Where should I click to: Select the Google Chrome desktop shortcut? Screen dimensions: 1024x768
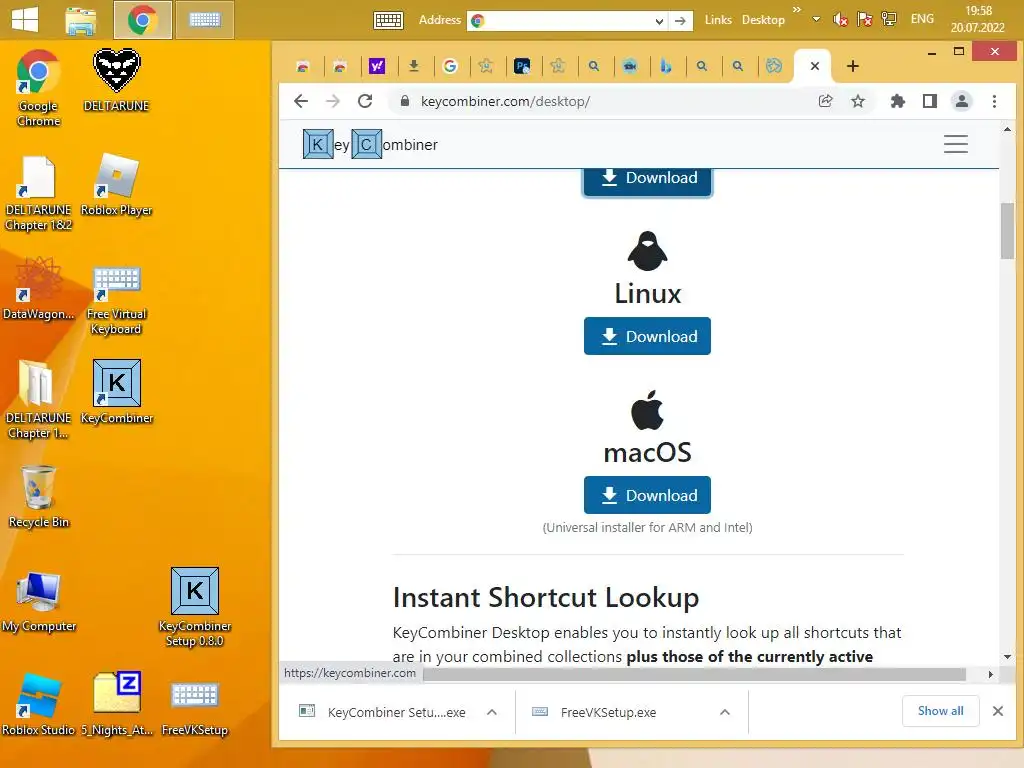[x=39, y=88]
